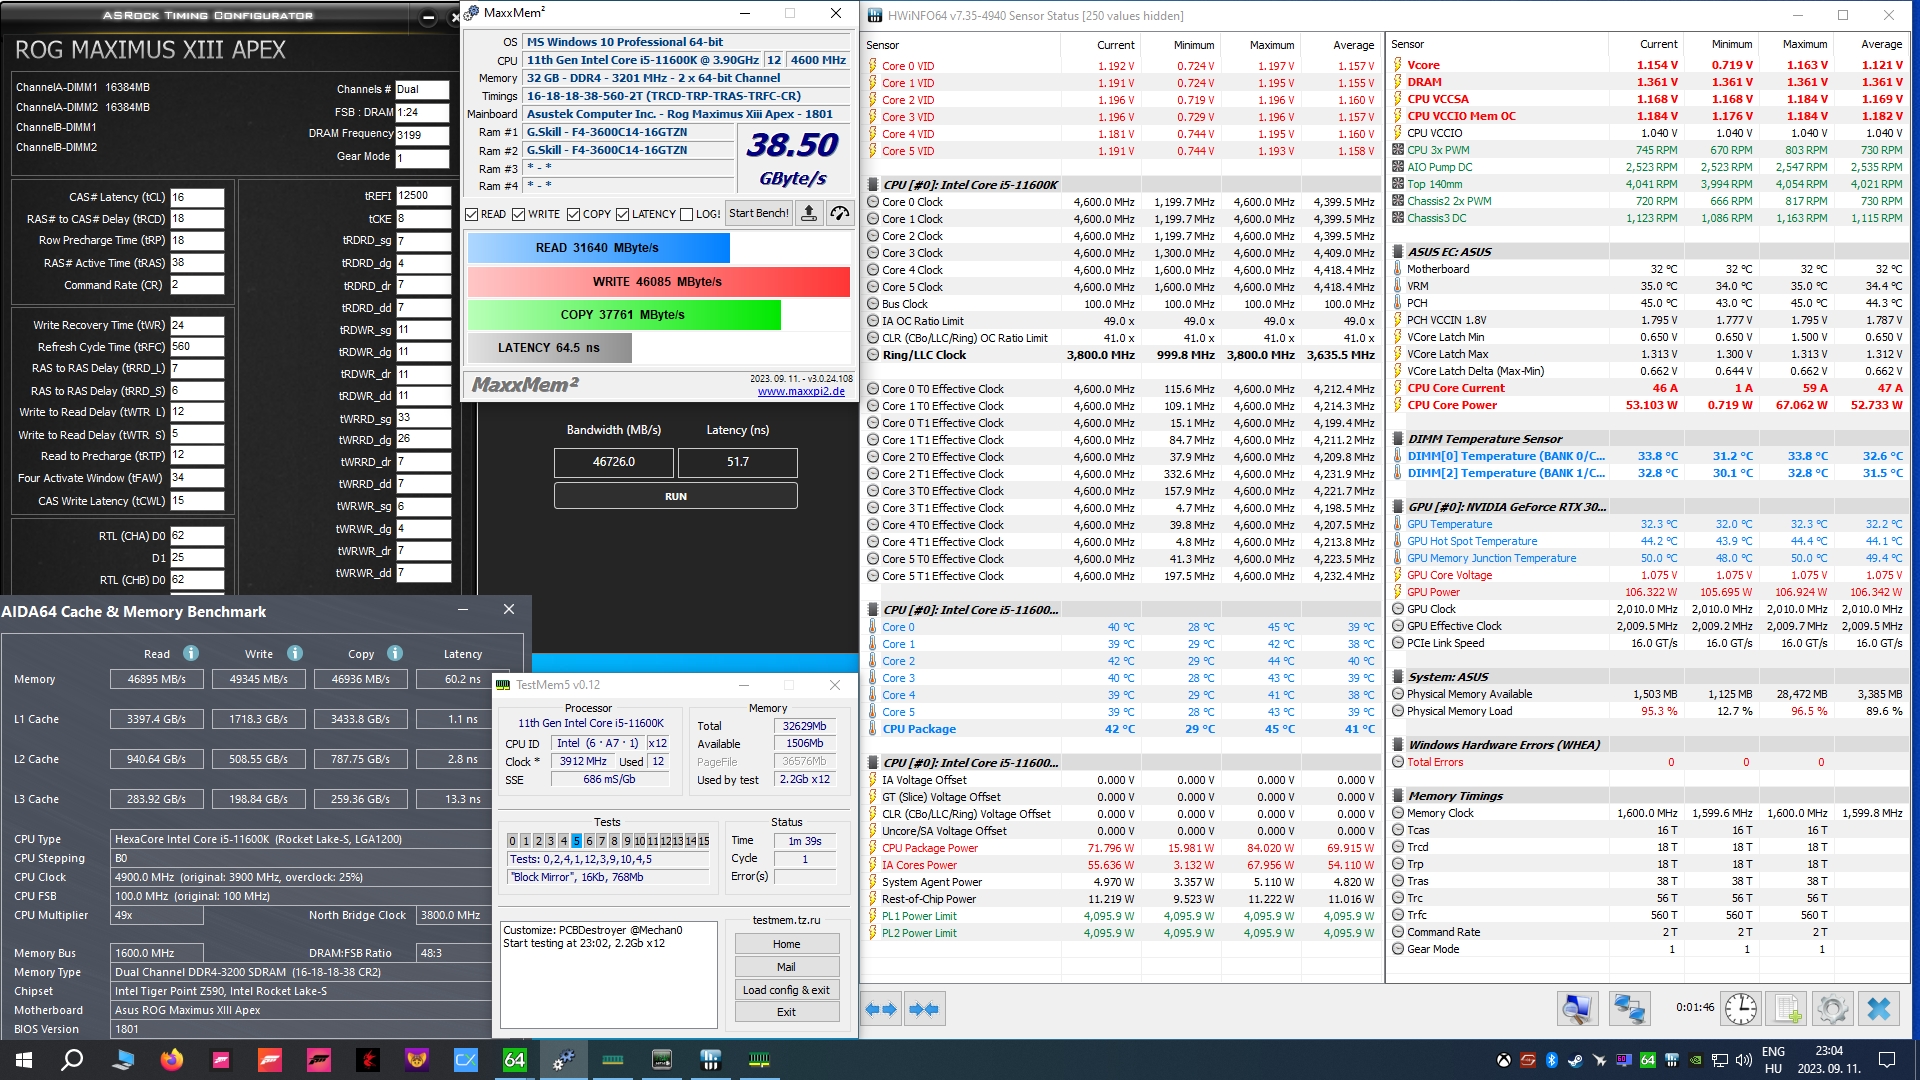Click the AIDA64 Write info icon
Screen dimensions: 1920x1080
(x=295, y=653)
